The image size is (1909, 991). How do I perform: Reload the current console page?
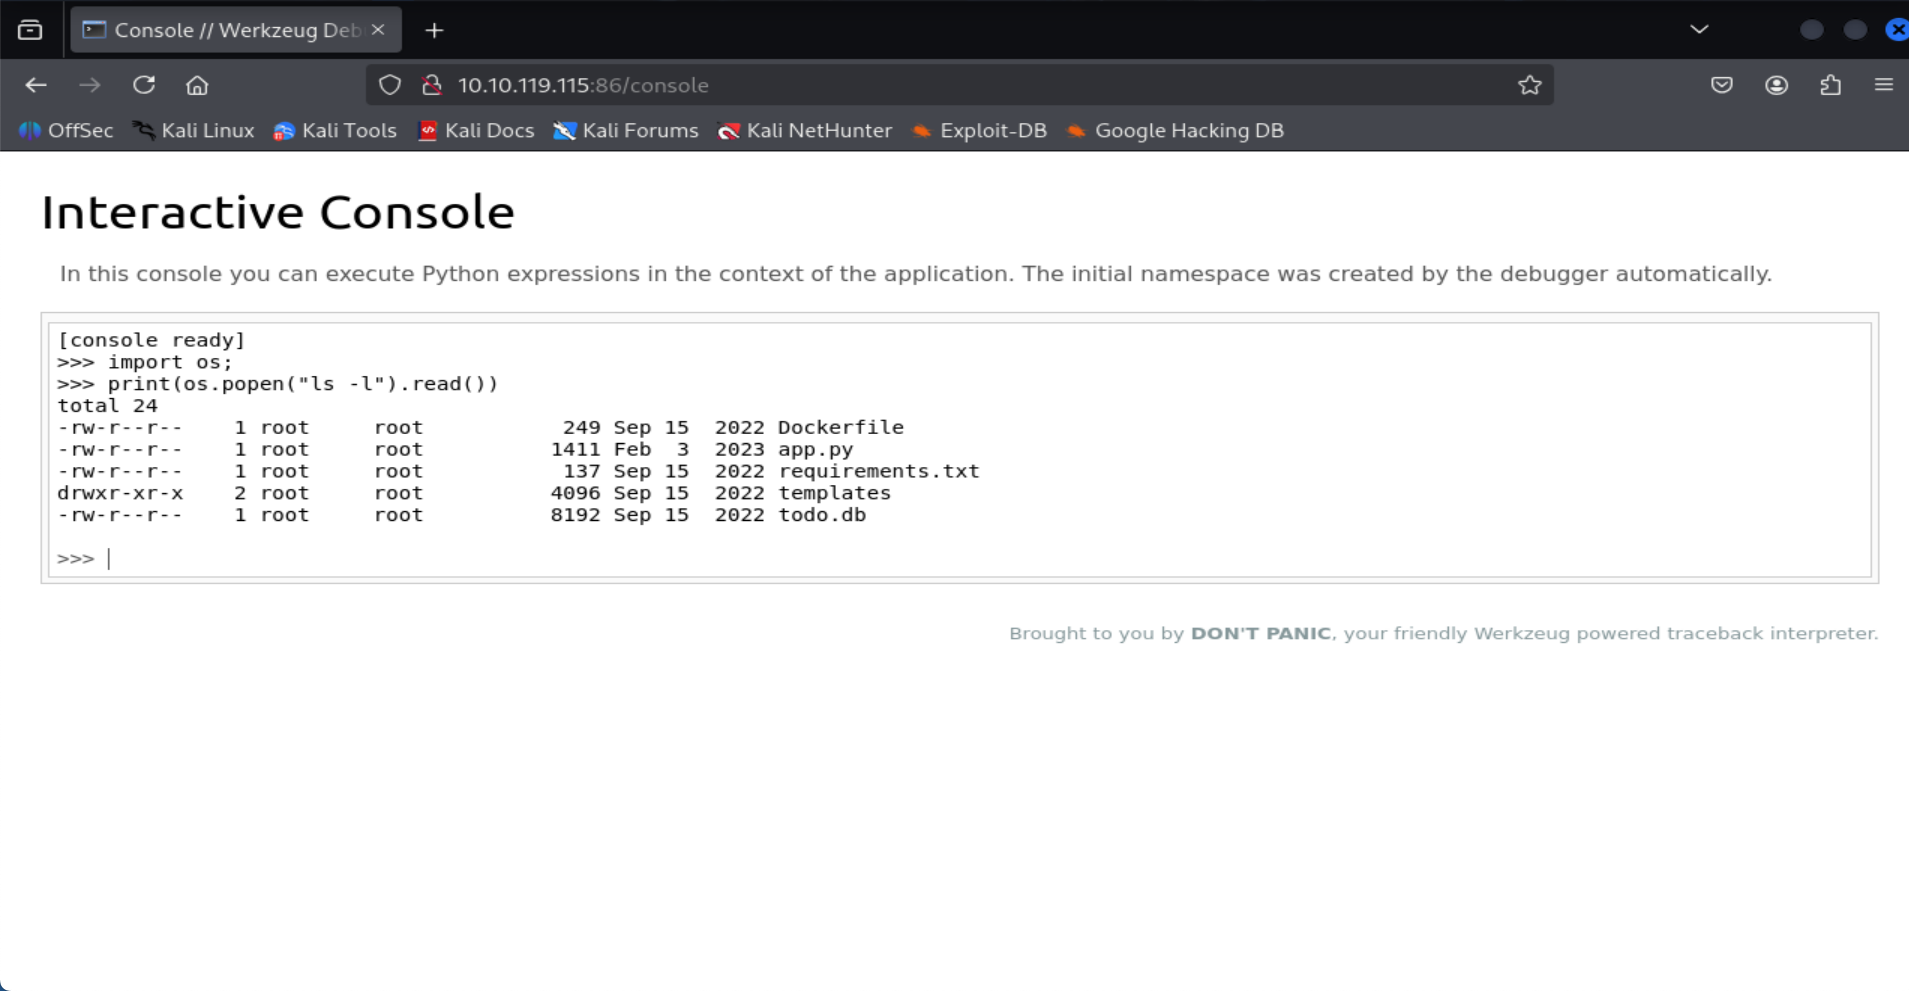pyautogui.click(x=144, y=85)
